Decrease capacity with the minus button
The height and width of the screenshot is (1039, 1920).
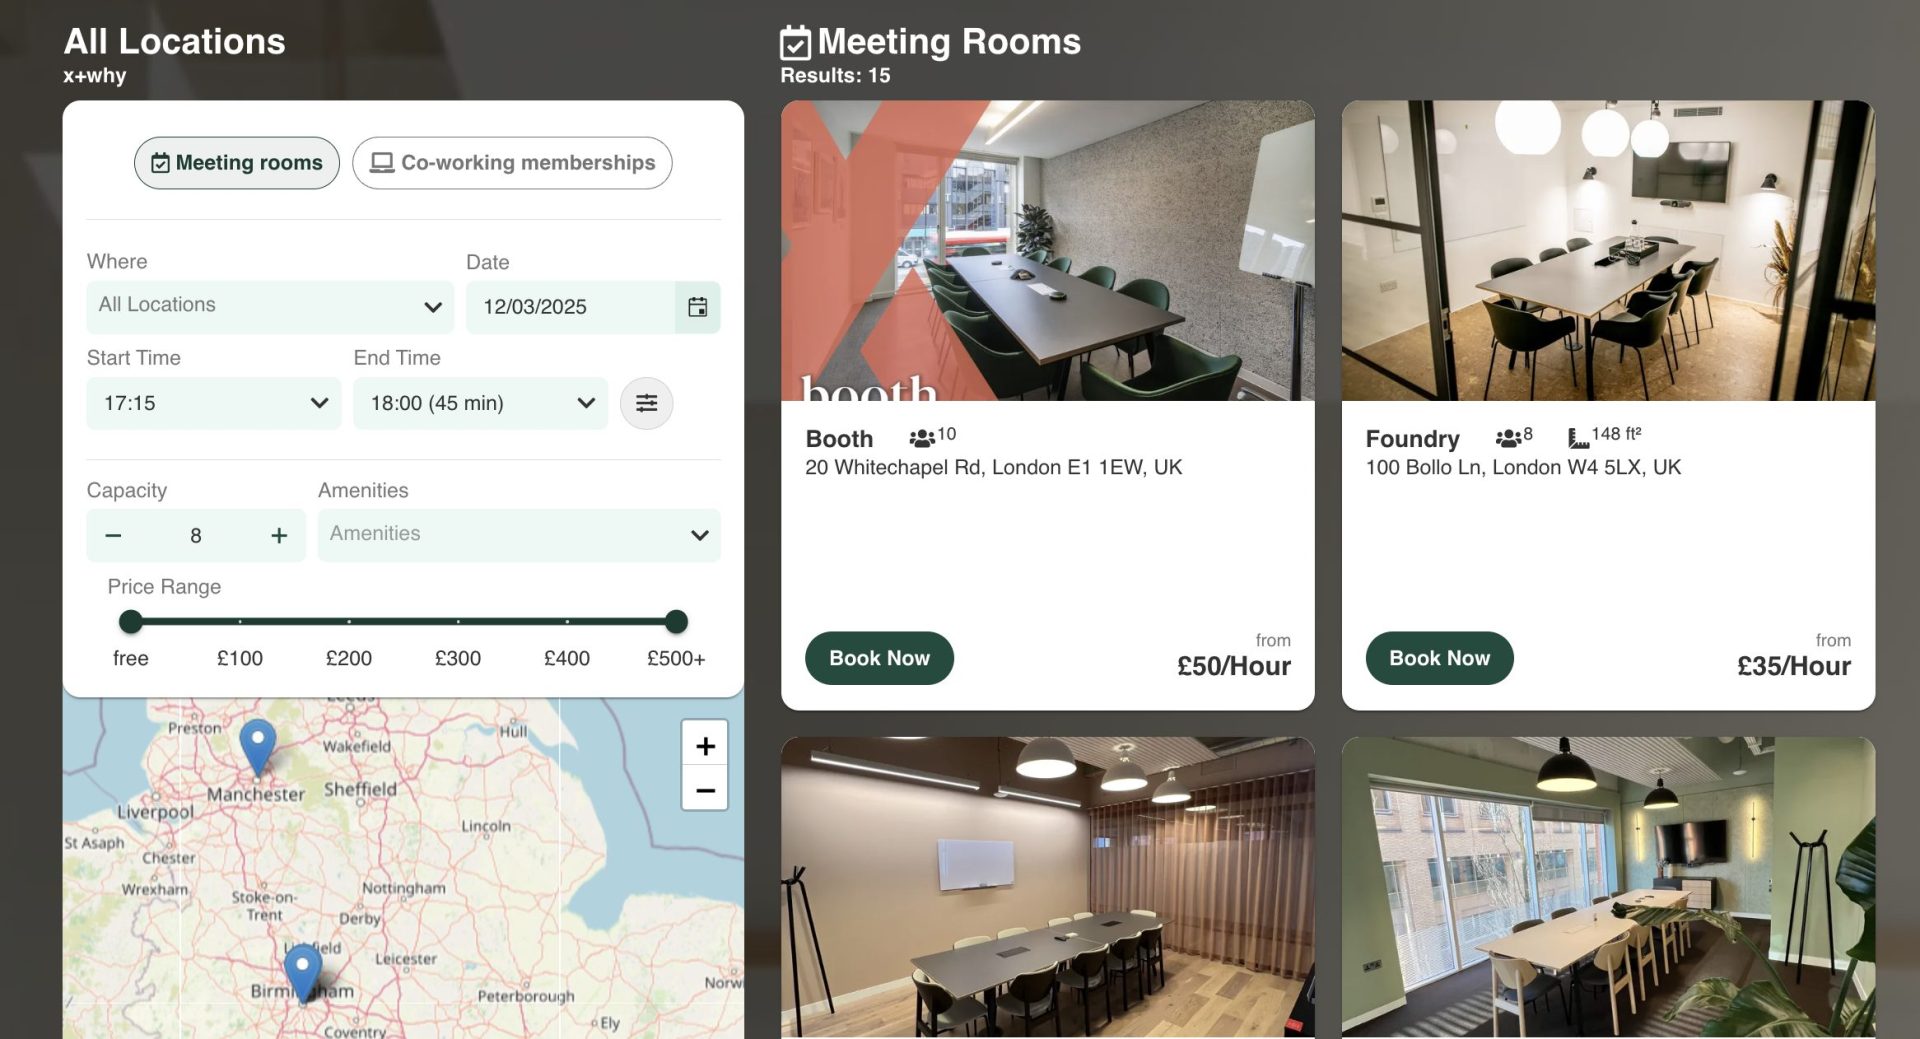pyautogui.click(x=113, y=536)
